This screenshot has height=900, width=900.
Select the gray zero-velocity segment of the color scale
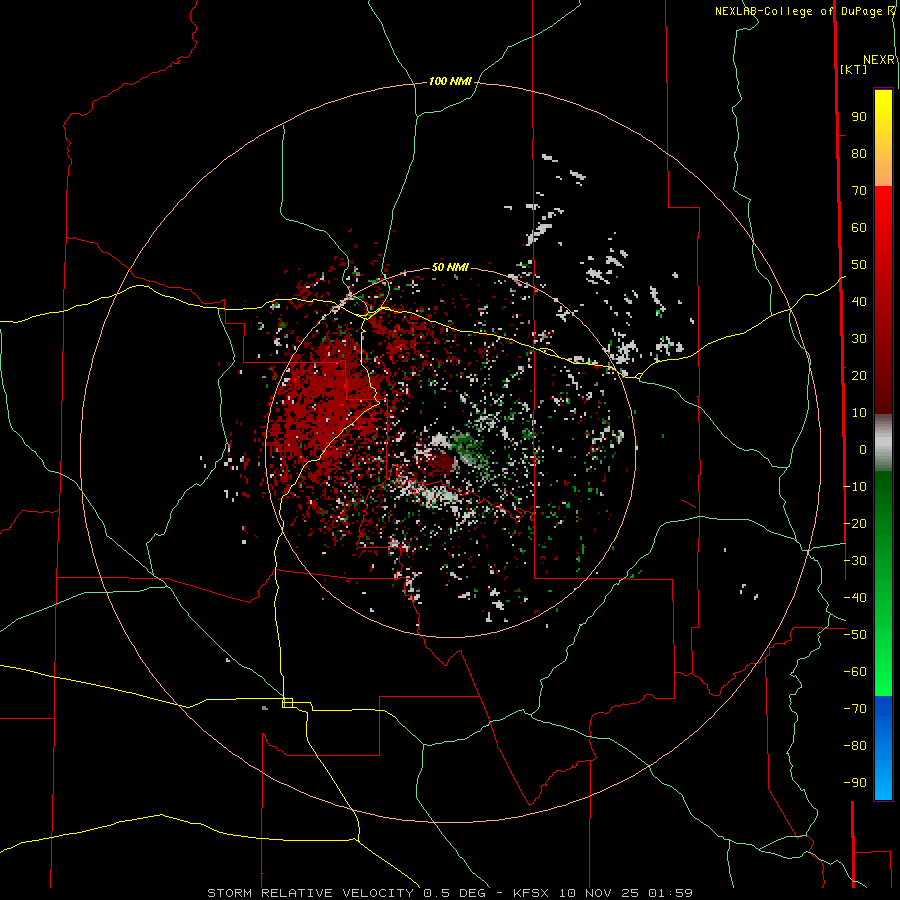[x=883, y=443]
